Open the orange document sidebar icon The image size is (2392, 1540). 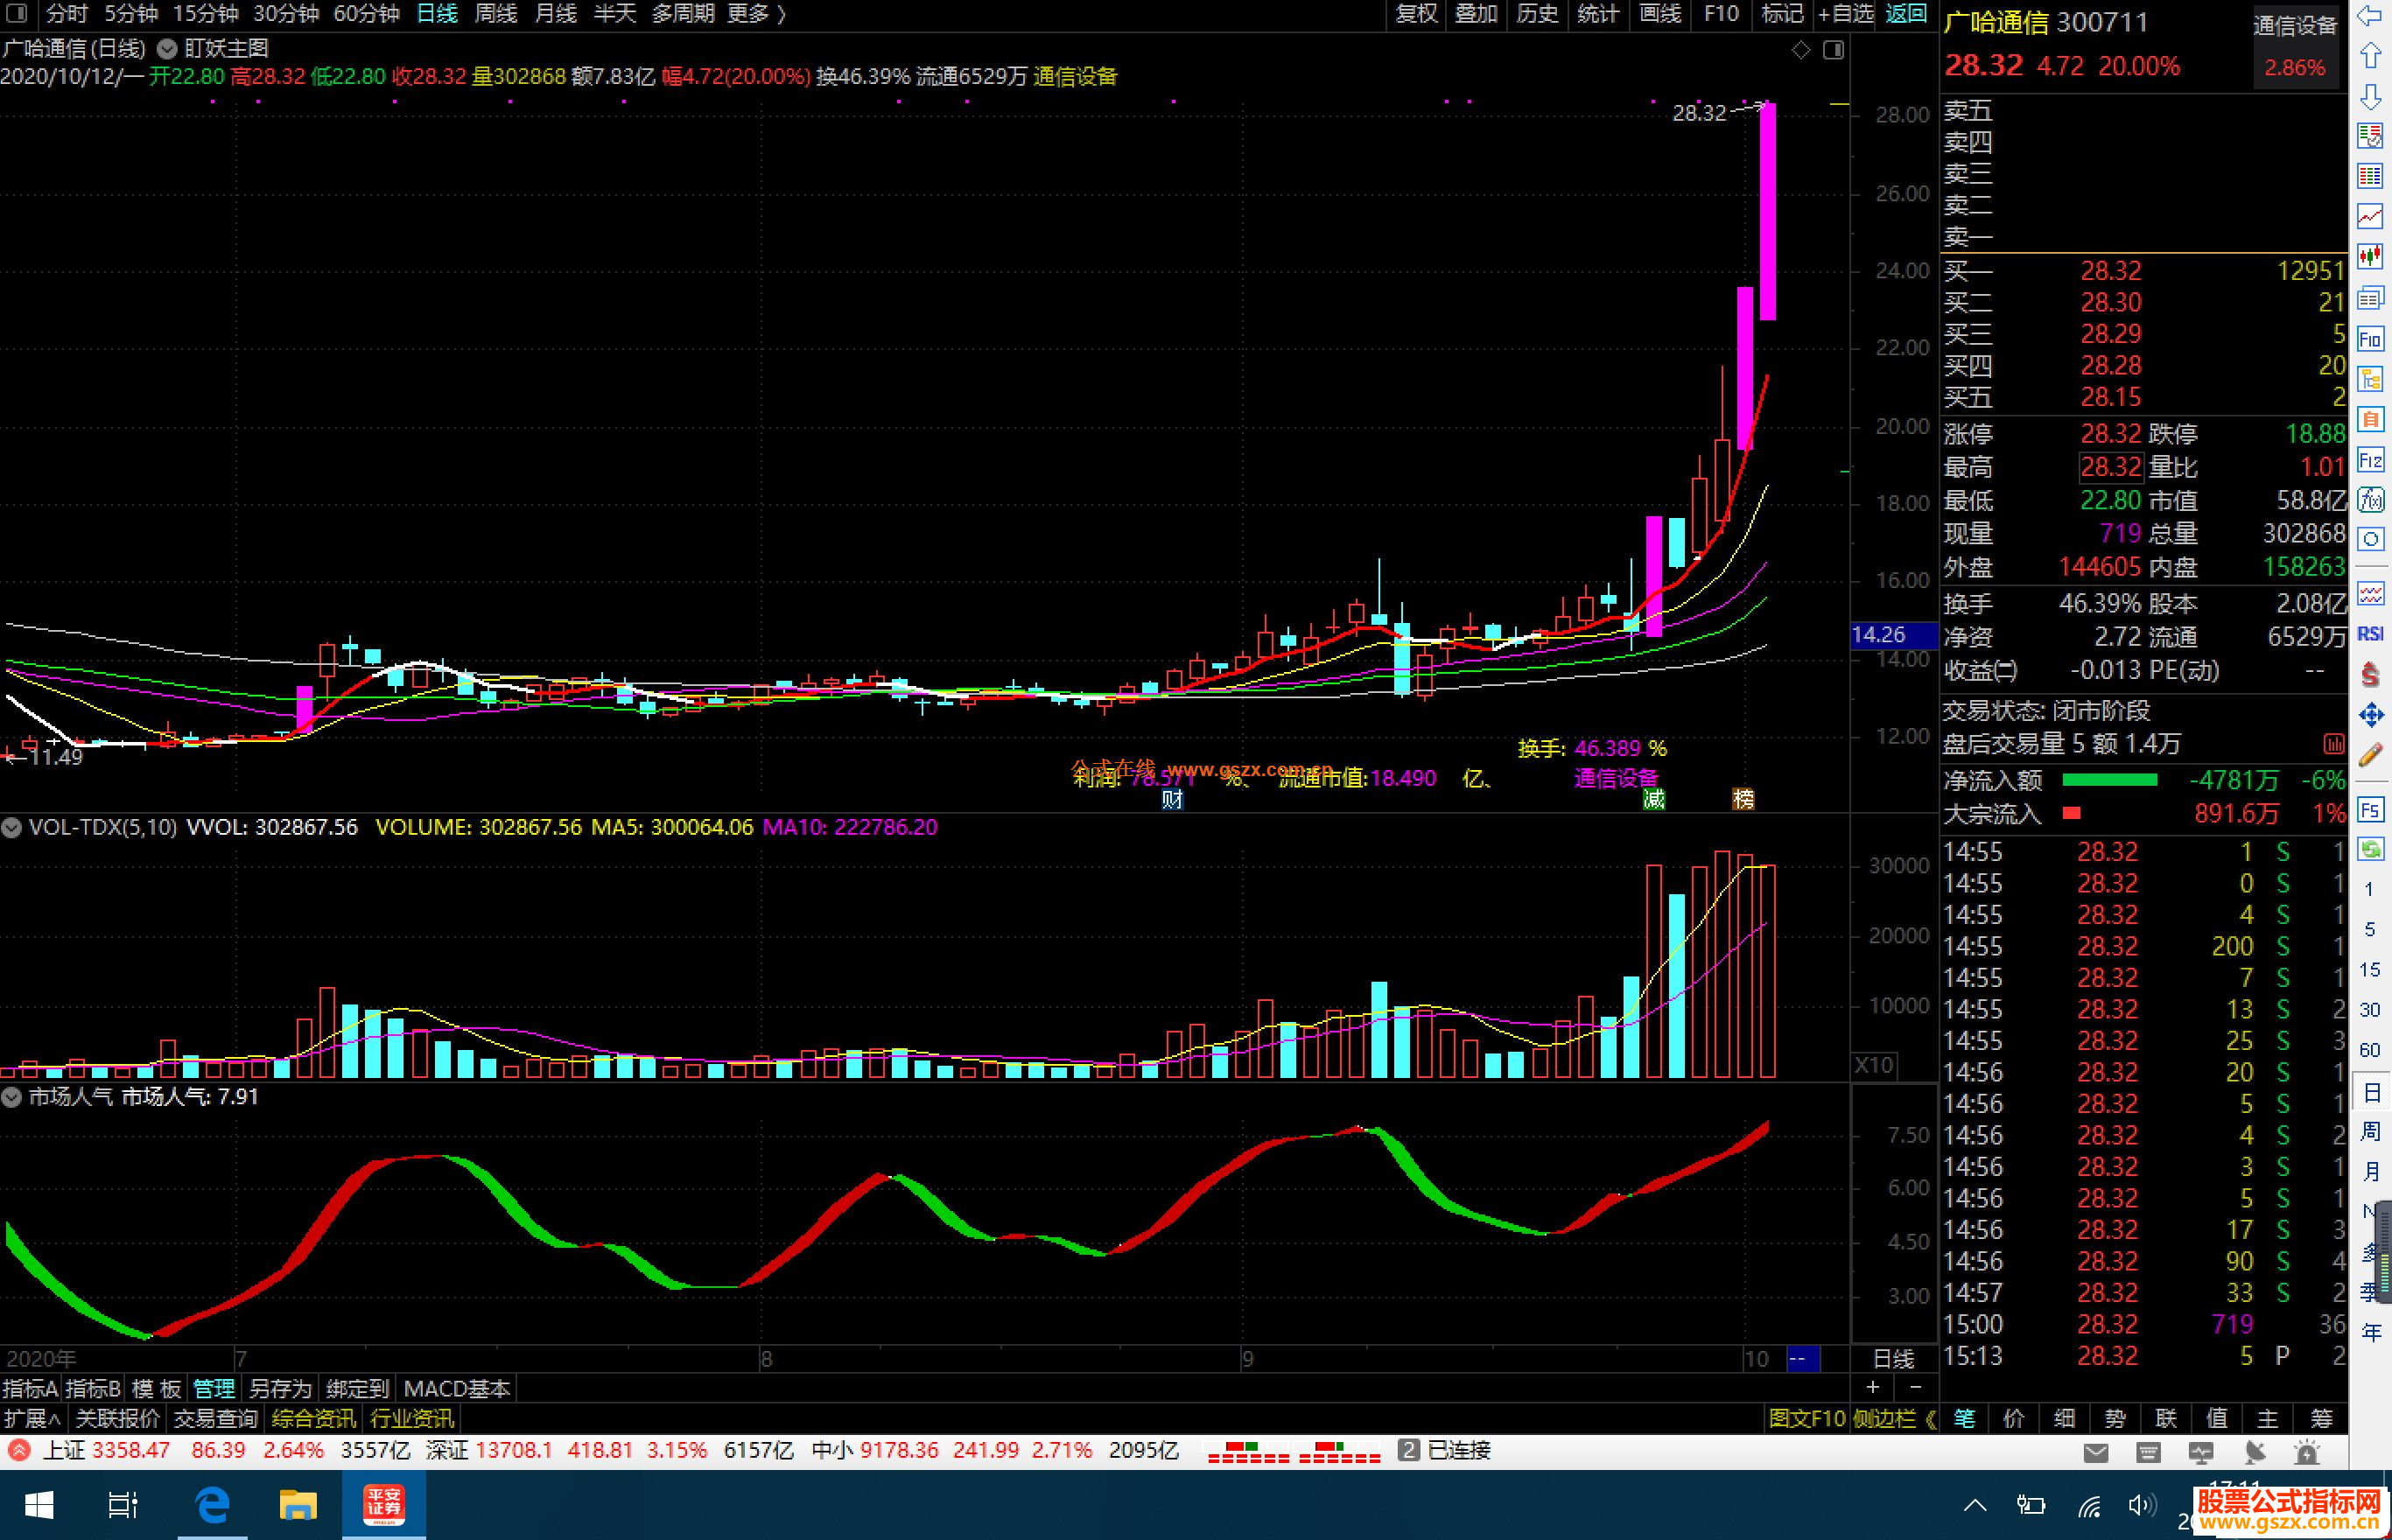coord(2370,419)
